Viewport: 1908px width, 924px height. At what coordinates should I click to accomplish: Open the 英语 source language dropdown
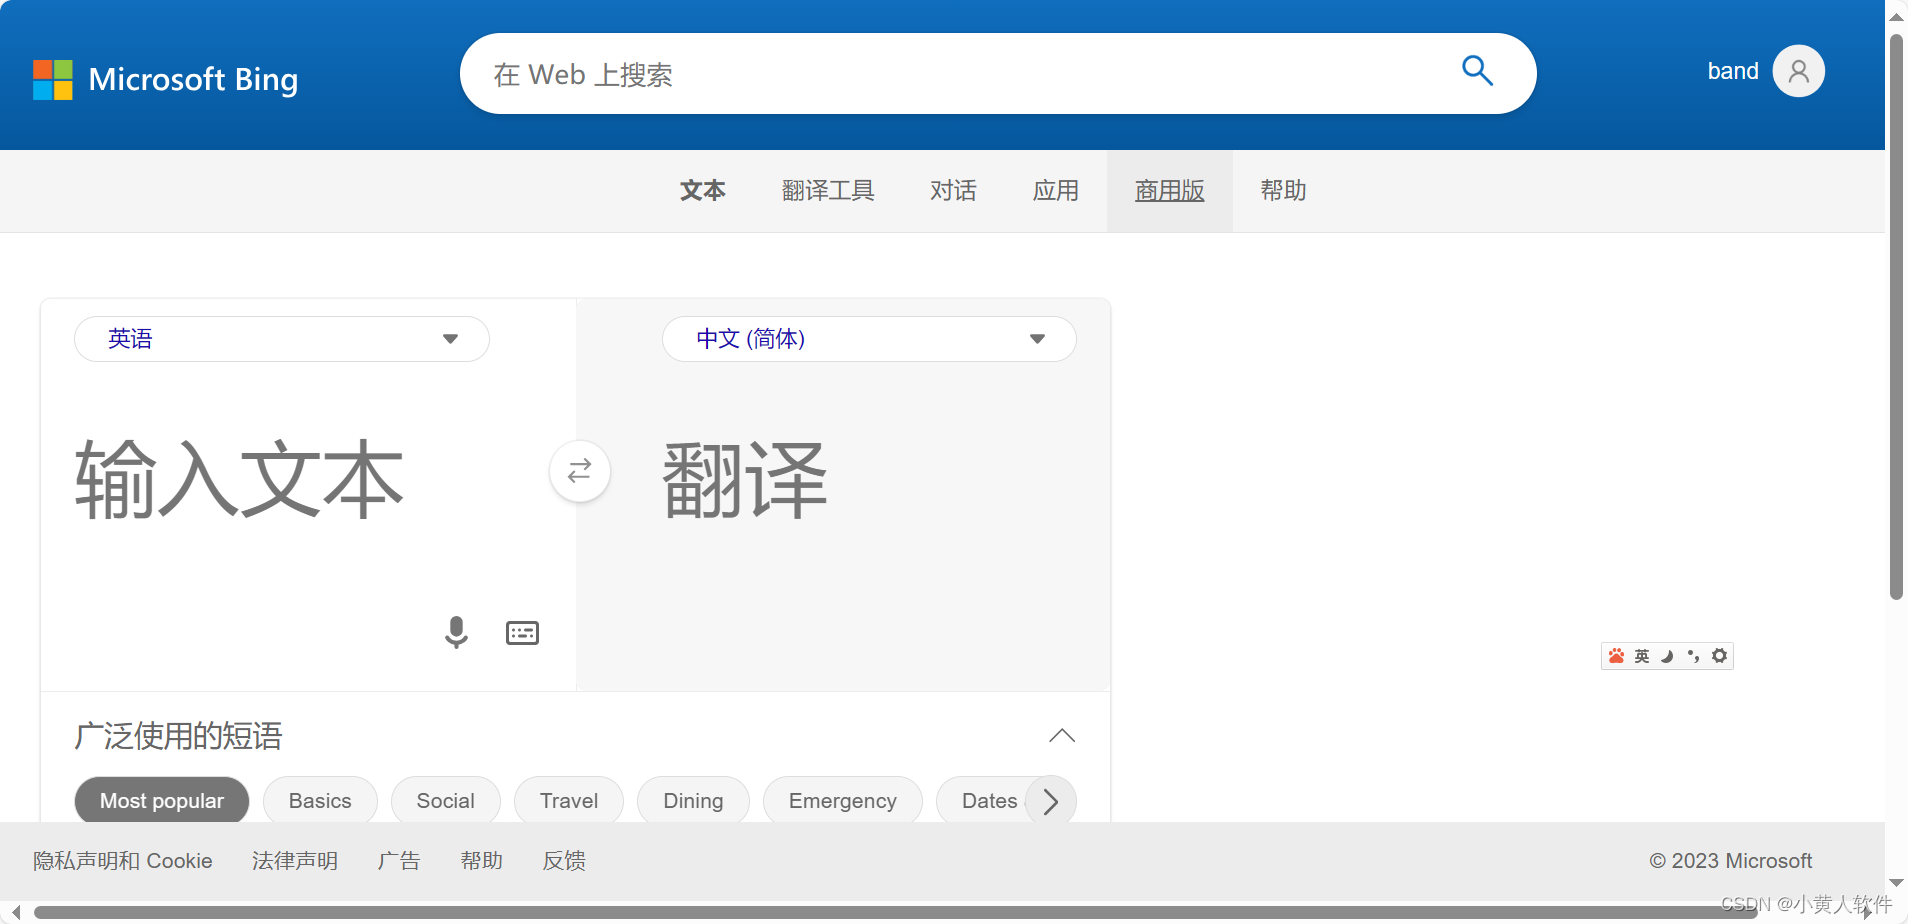click(282, 339)
